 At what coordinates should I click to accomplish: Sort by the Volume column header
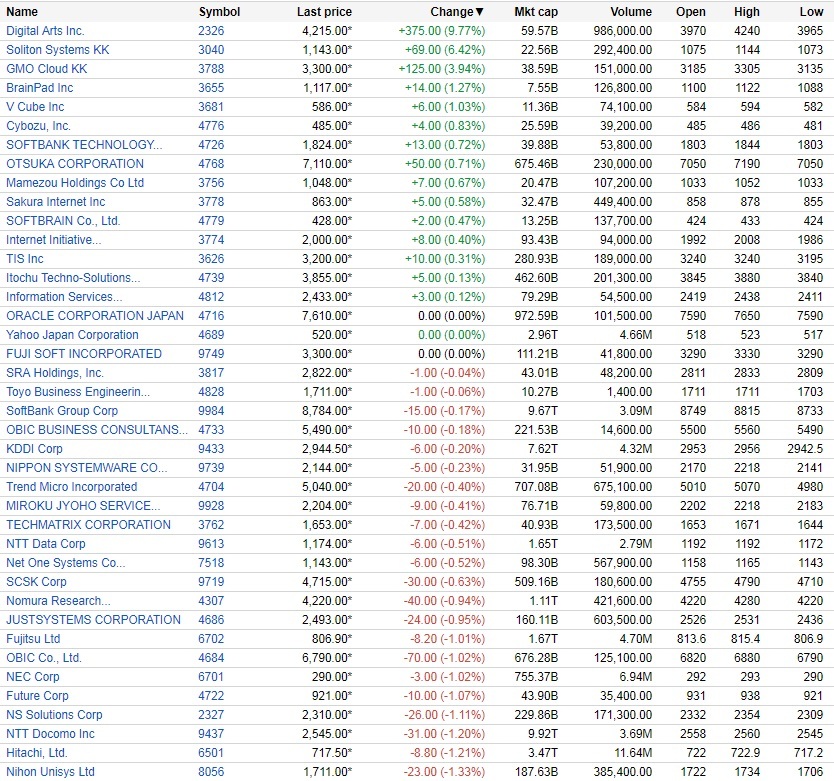pyautogui.click(x=631, y=12)
